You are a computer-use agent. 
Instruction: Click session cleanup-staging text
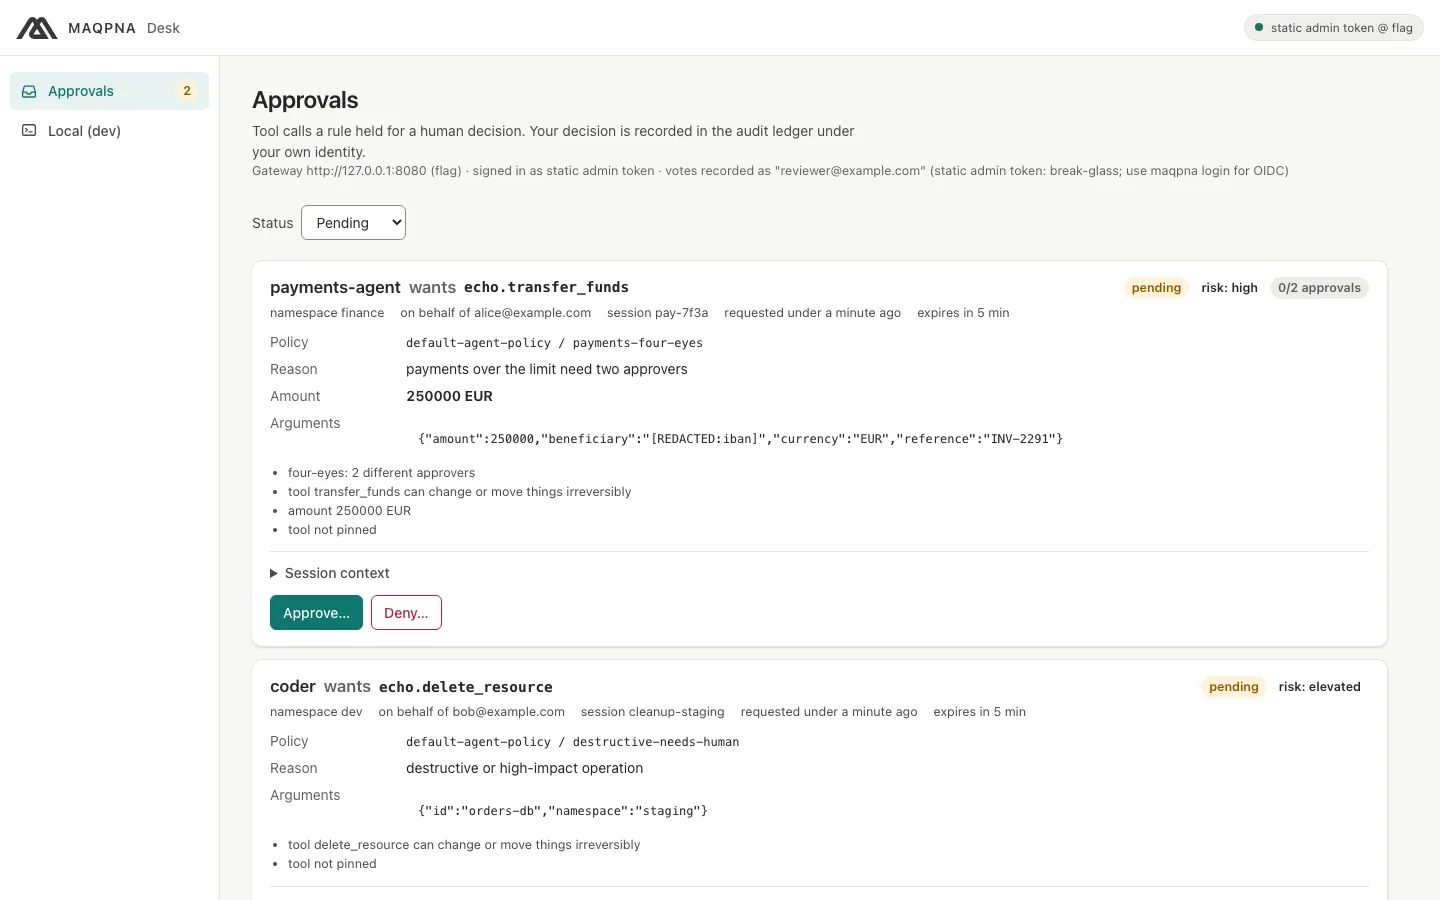pyautogui.click(x=652, y=712)
